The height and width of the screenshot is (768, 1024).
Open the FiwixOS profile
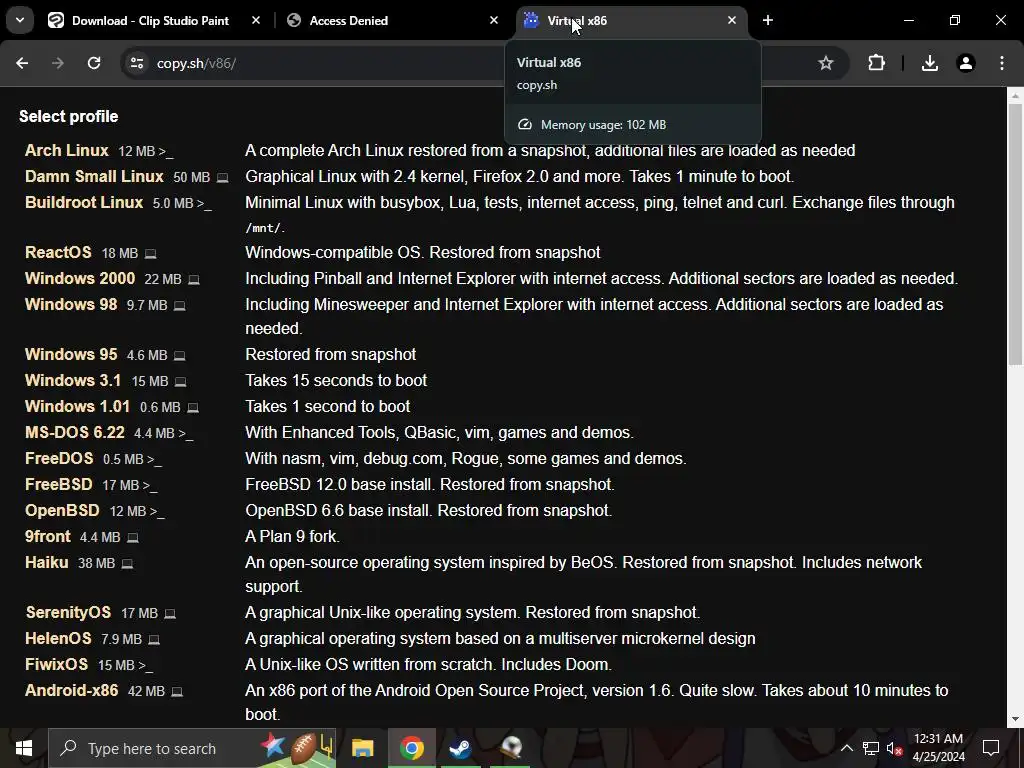pos(56,665)
